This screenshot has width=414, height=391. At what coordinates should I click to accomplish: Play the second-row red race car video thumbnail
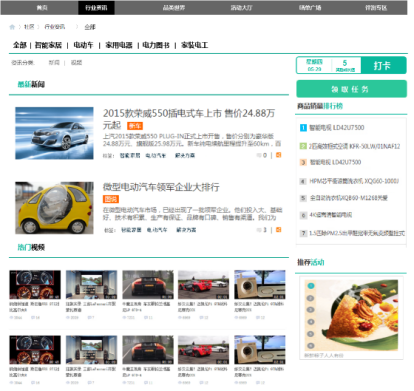tap(203, 350)
